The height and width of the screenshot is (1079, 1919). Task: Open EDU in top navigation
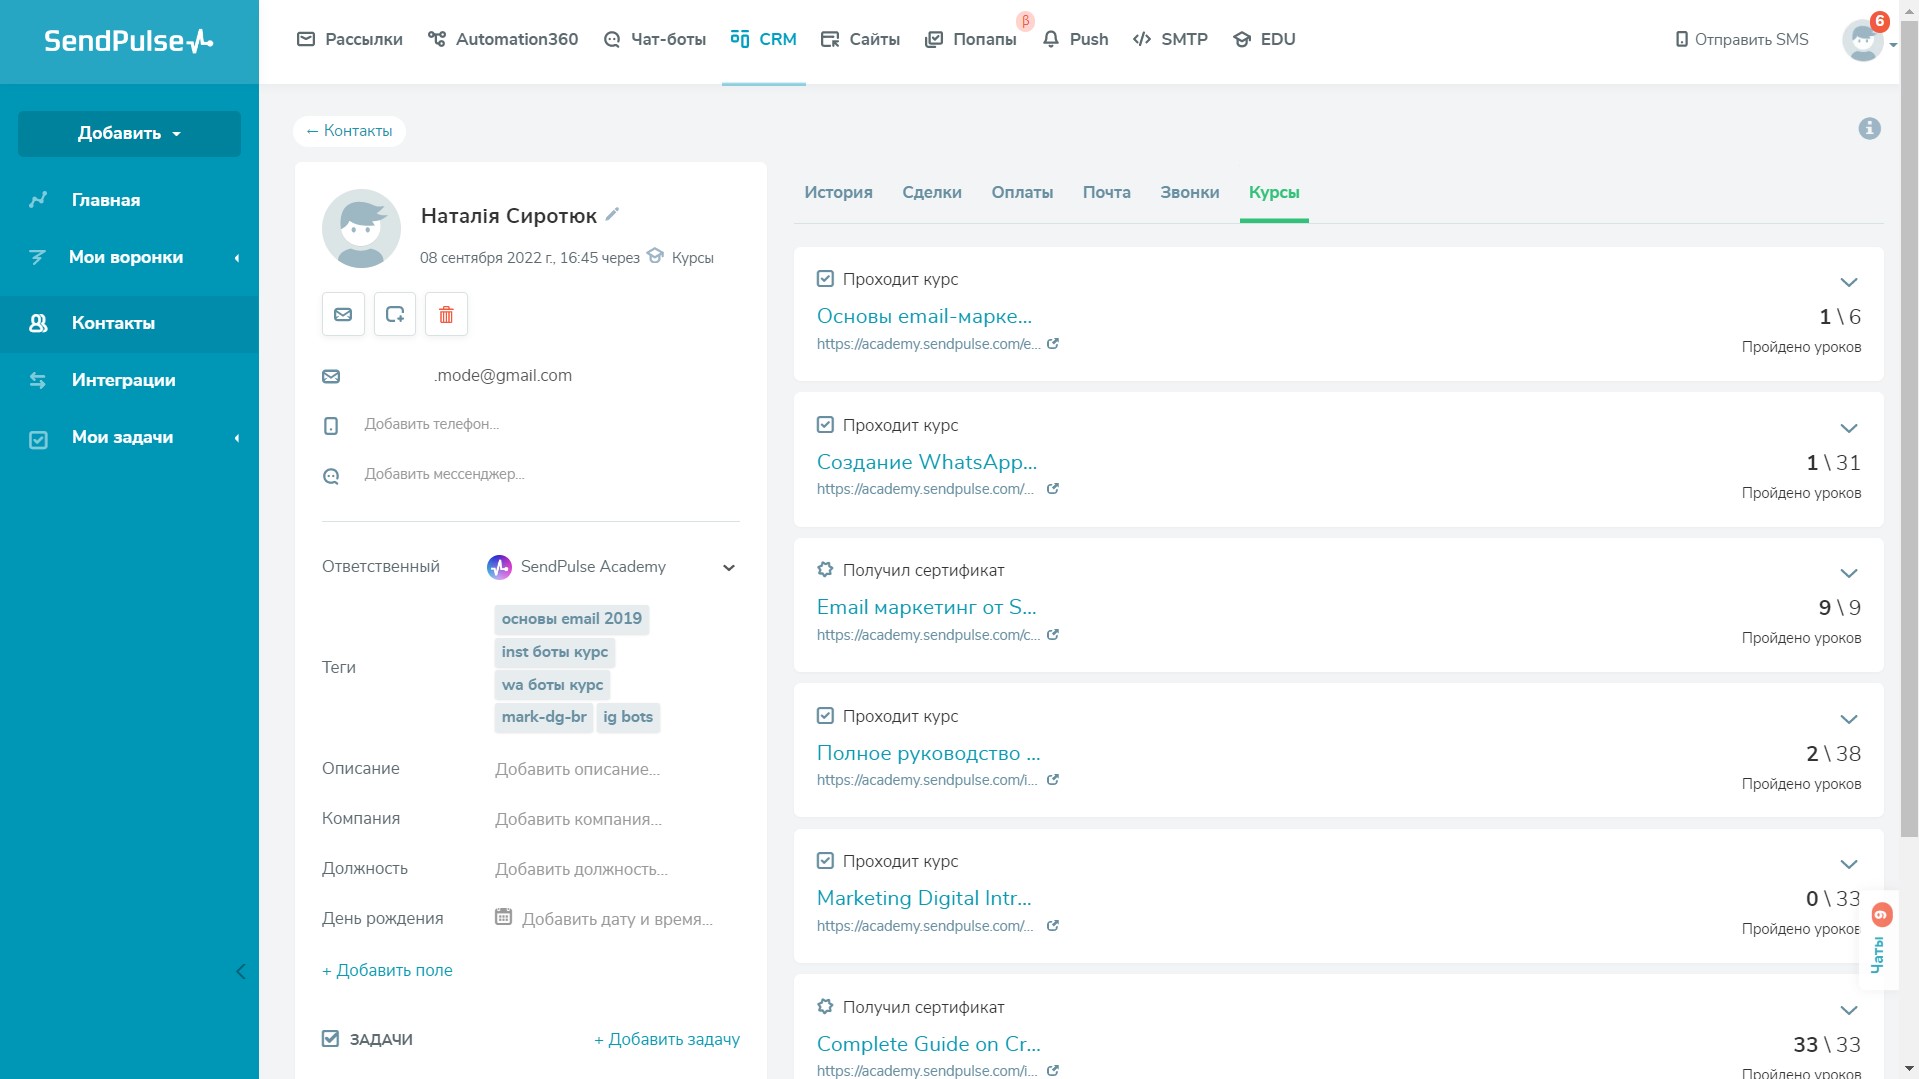1264,39
